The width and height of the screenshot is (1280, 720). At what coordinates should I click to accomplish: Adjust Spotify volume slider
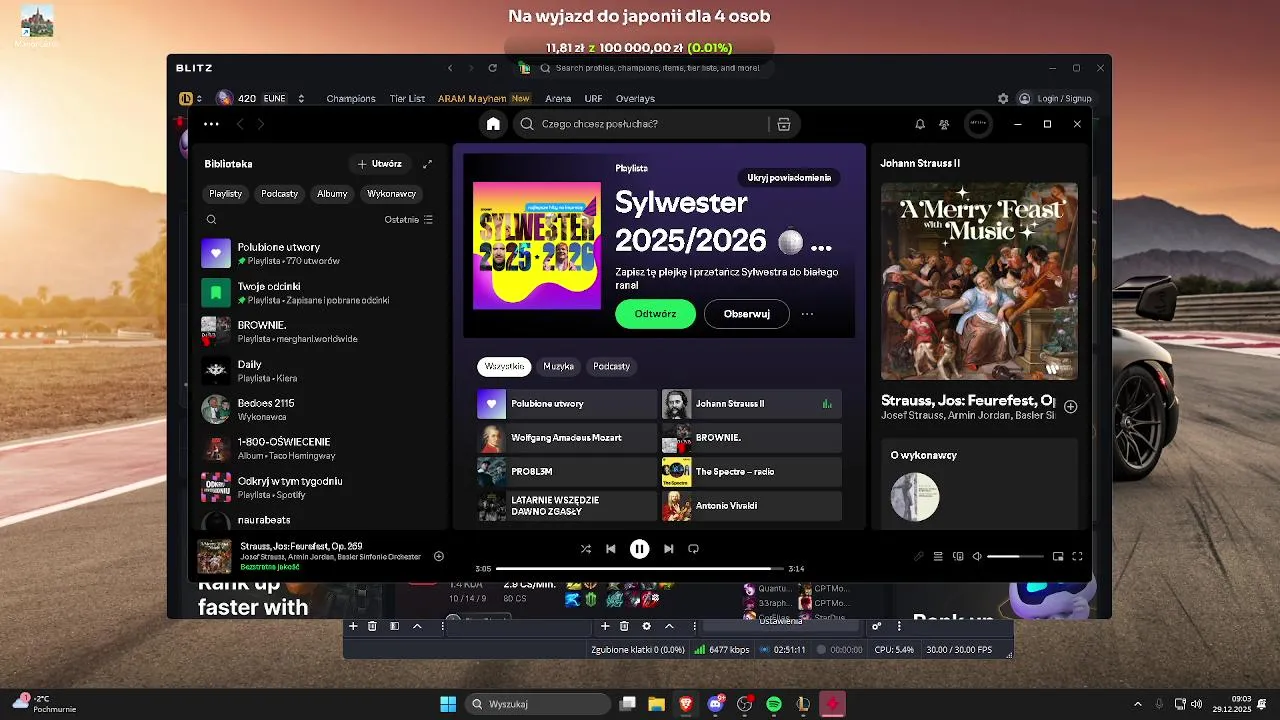(x=1015, y=556)
